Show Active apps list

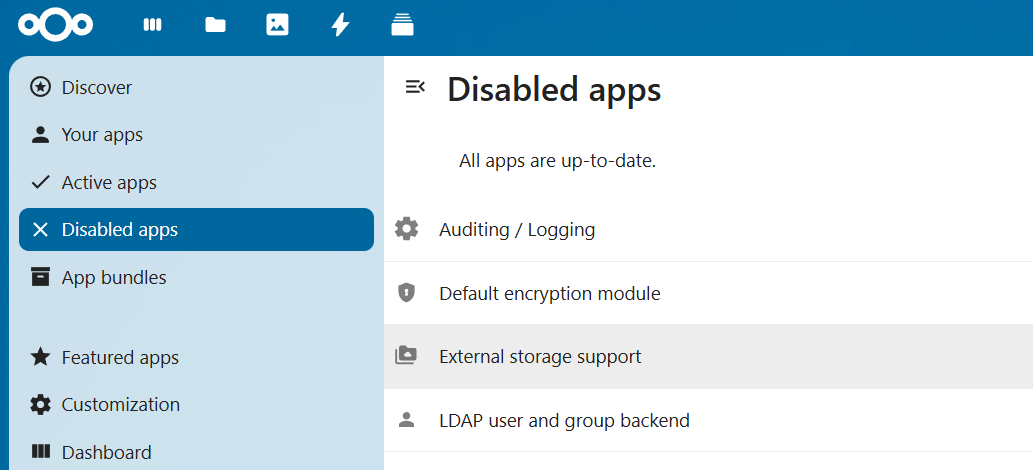click(x=109, y=183)
